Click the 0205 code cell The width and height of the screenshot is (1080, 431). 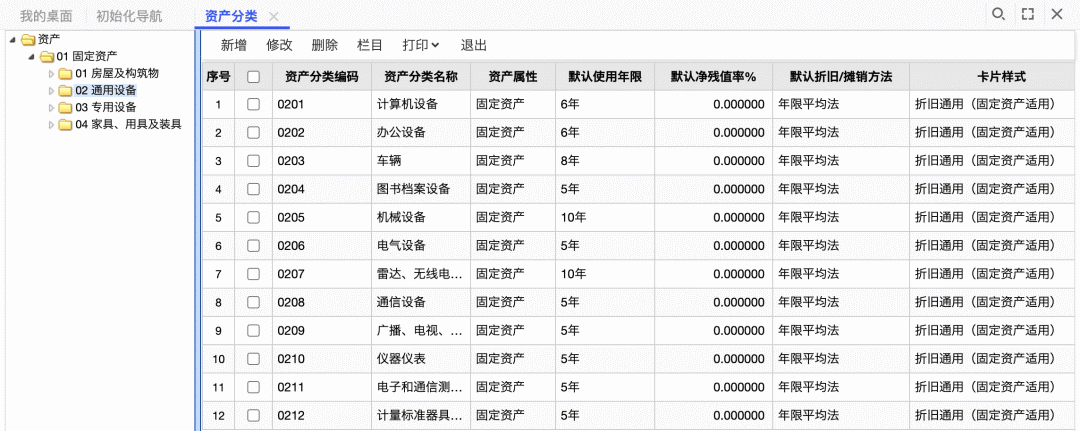coord(322,218)
